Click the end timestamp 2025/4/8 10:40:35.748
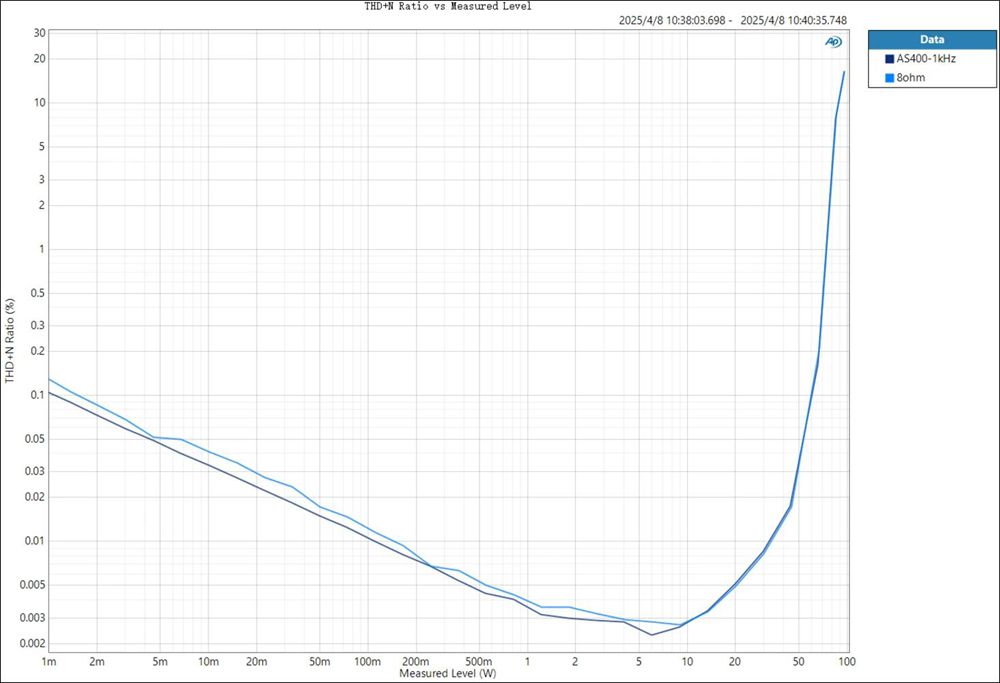 pyautogui.click(x=793, y=20)
